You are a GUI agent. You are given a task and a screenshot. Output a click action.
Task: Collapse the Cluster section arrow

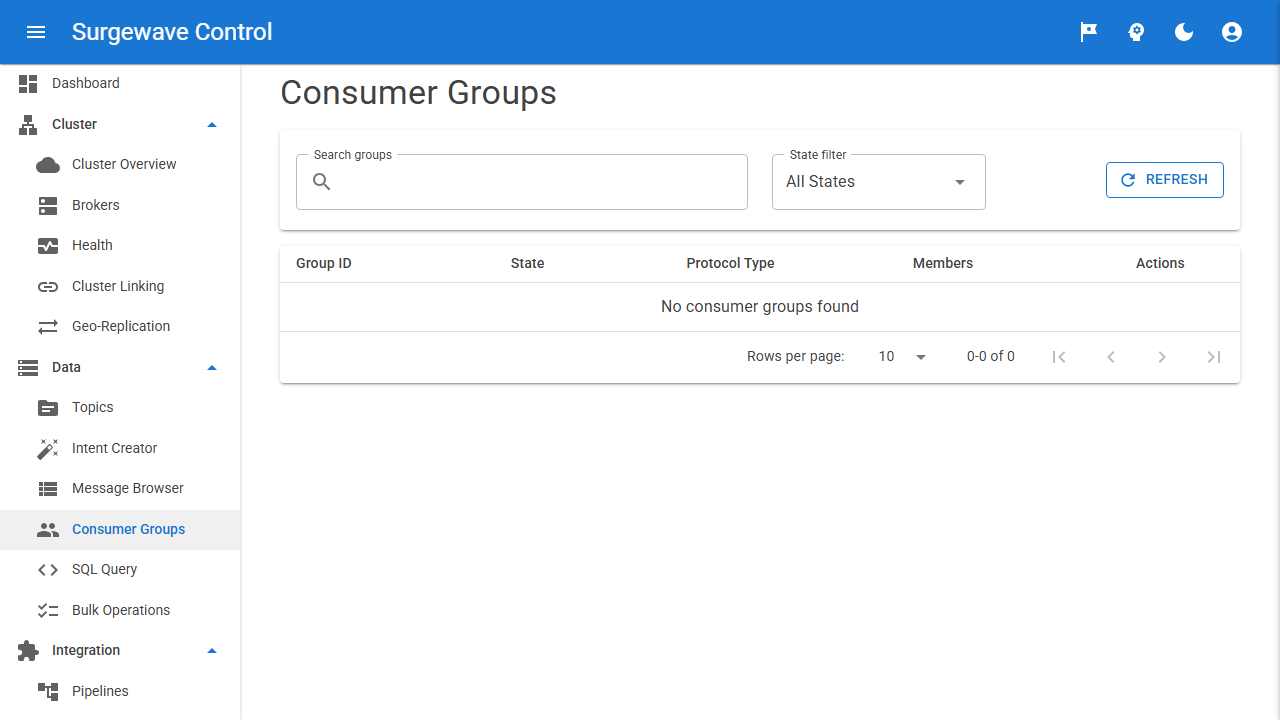[212, 125]
